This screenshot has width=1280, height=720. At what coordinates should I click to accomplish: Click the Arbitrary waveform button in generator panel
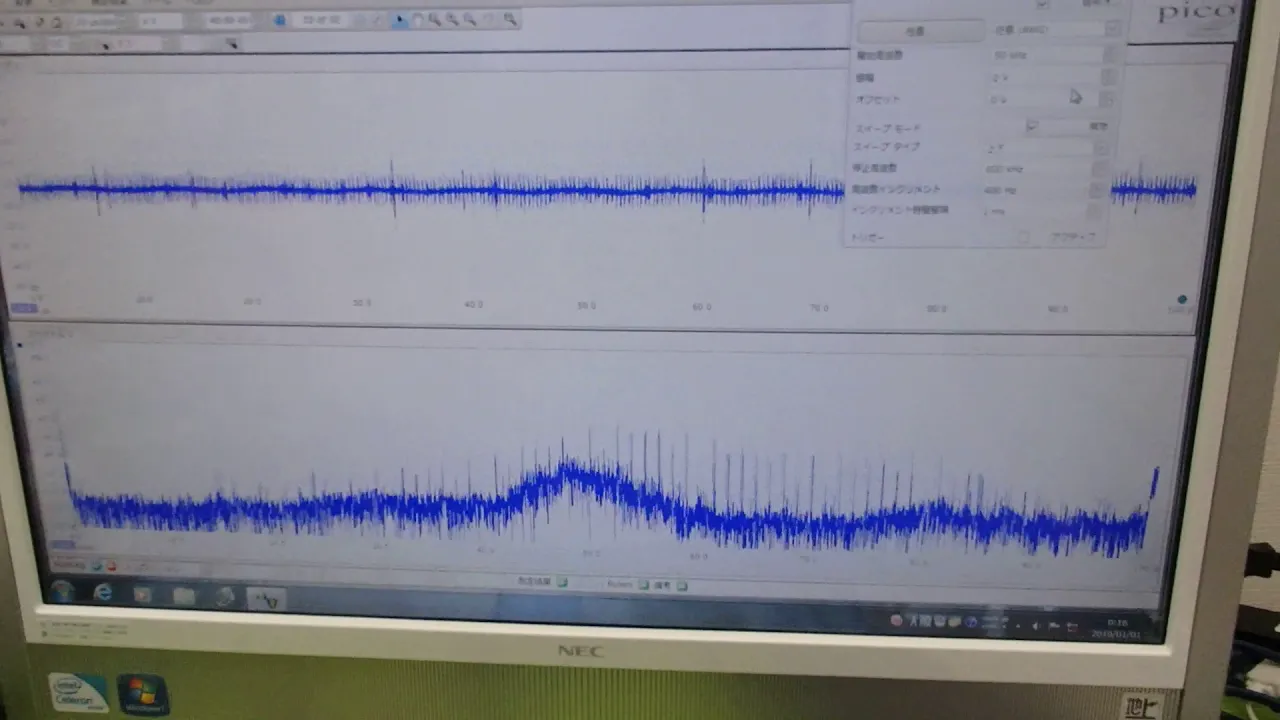click(x=921, y=31)
